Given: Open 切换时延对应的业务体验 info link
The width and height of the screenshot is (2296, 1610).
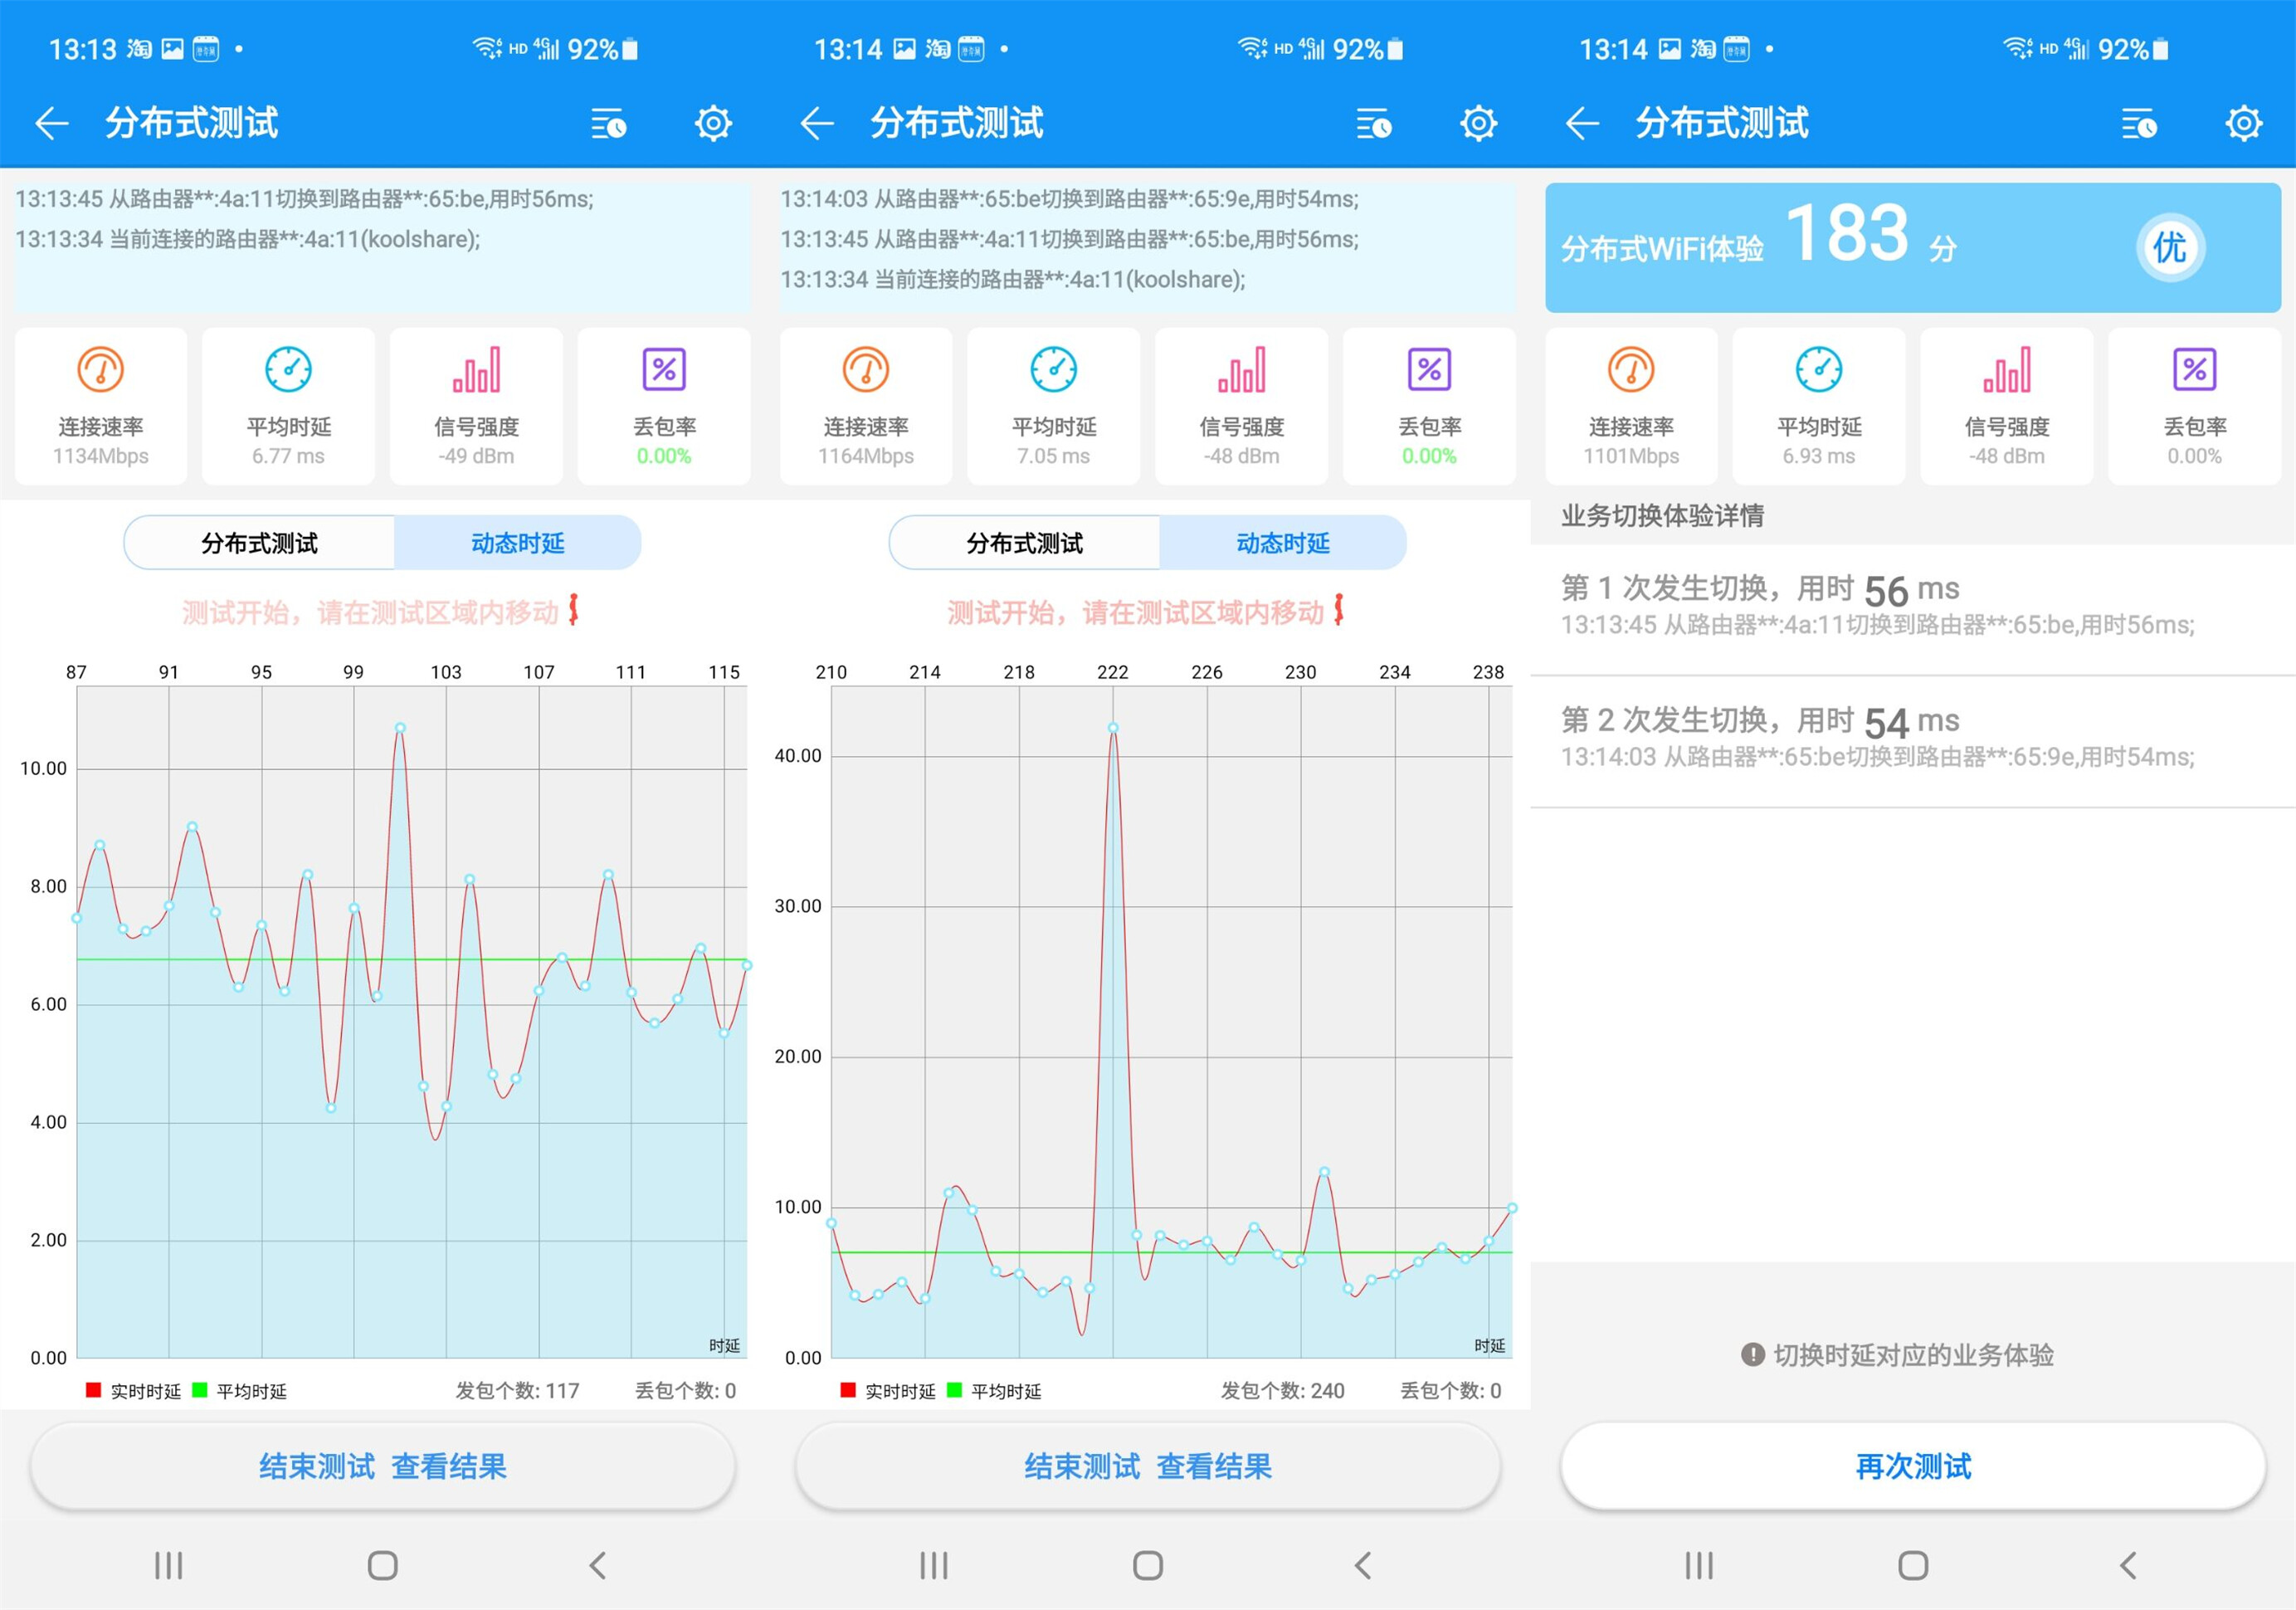Looking at the screenshot, I should pos(1897,1355).
